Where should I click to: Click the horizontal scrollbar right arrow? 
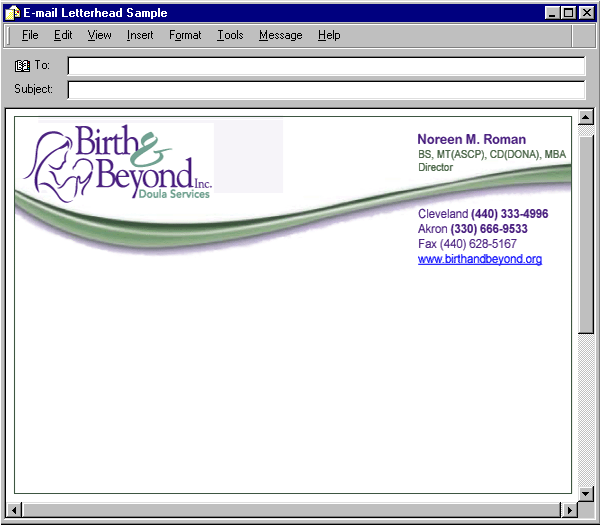click(570, 510)
